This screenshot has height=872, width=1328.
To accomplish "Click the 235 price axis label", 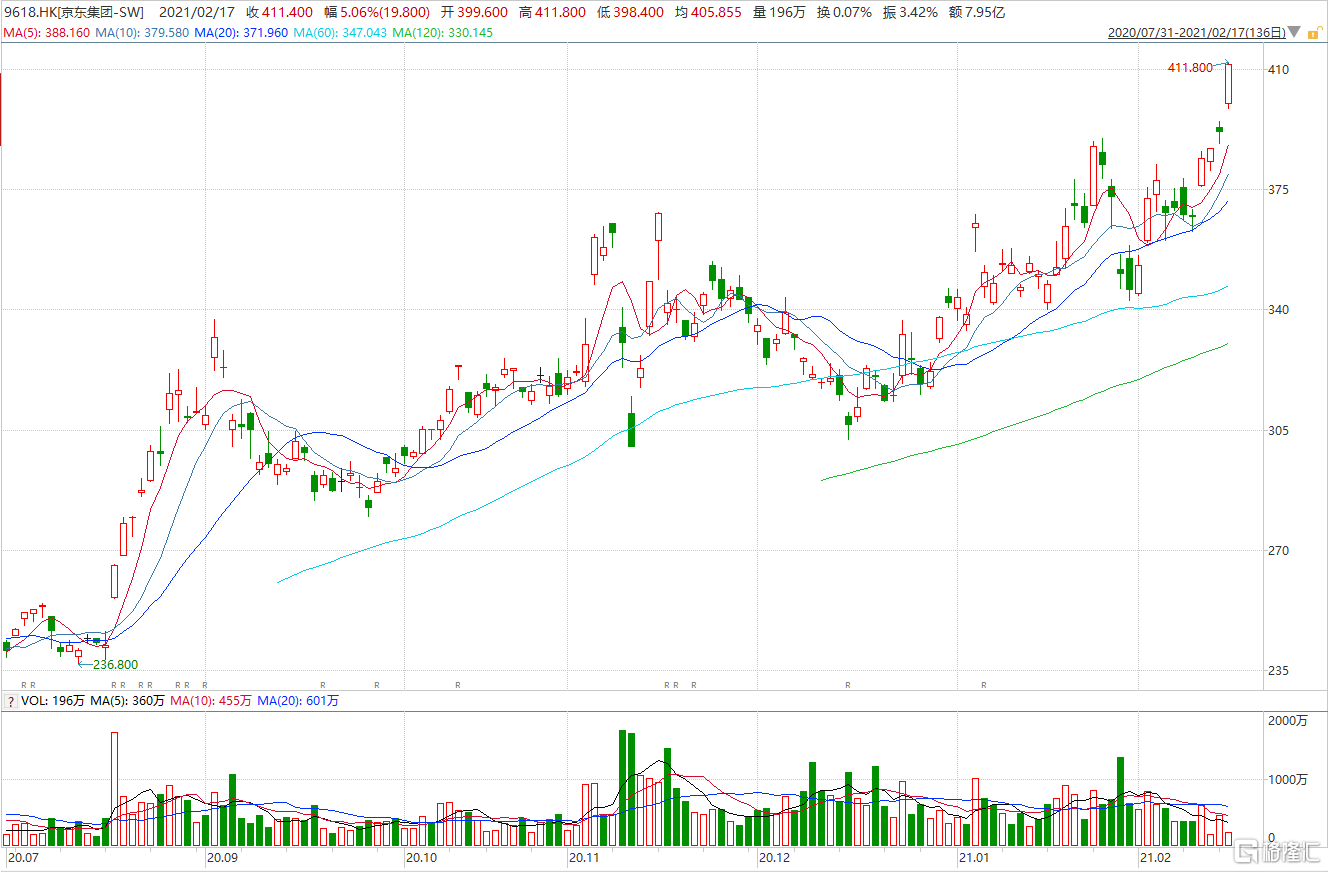I will click(x=1278, y=671).
